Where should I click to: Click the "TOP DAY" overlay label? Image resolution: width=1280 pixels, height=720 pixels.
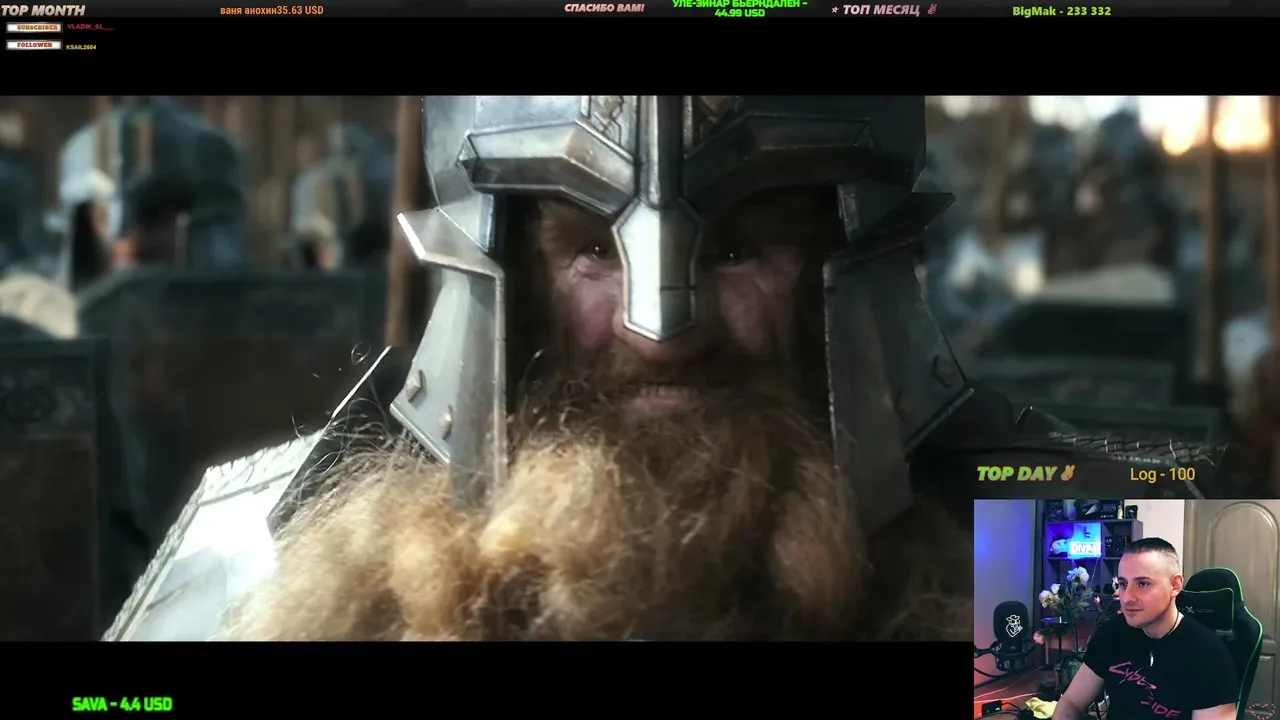pyautogui.click(x=1016, y=474)
